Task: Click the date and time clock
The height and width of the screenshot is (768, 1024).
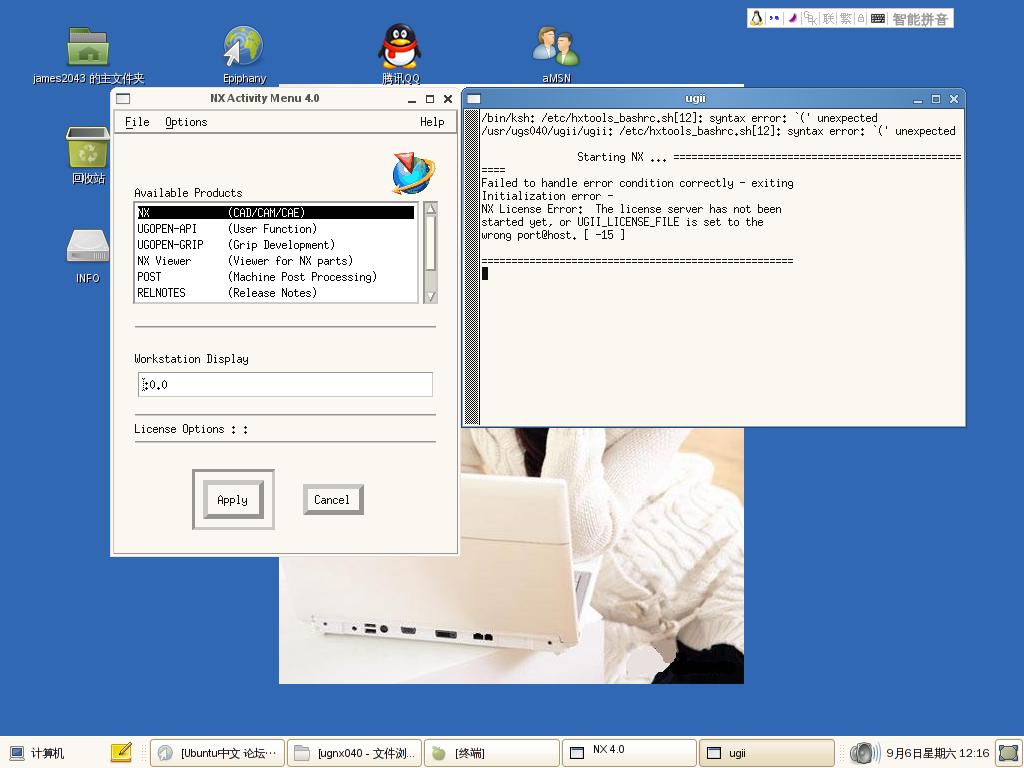Action: [937, 753]
